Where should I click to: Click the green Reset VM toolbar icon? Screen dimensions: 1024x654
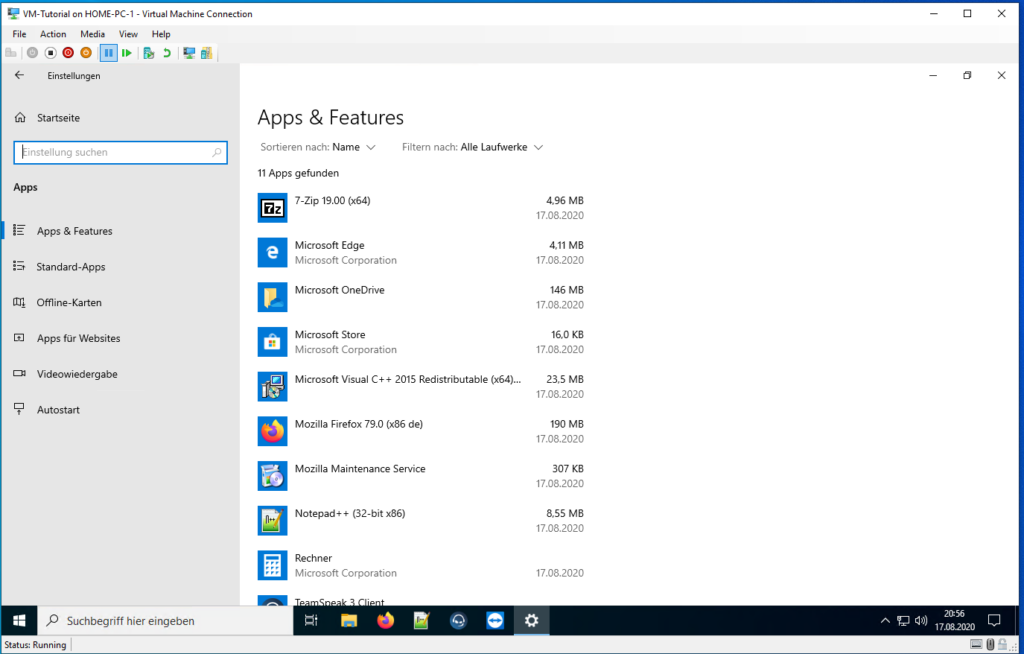click(127, 53)
